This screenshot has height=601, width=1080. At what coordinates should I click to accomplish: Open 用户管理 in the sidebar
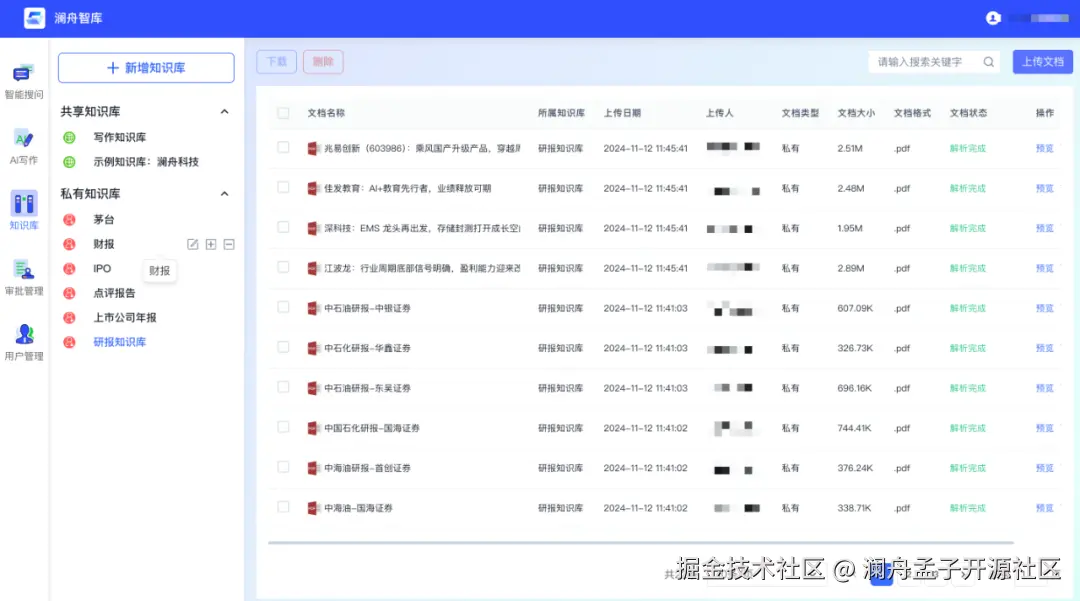(23, 342)
